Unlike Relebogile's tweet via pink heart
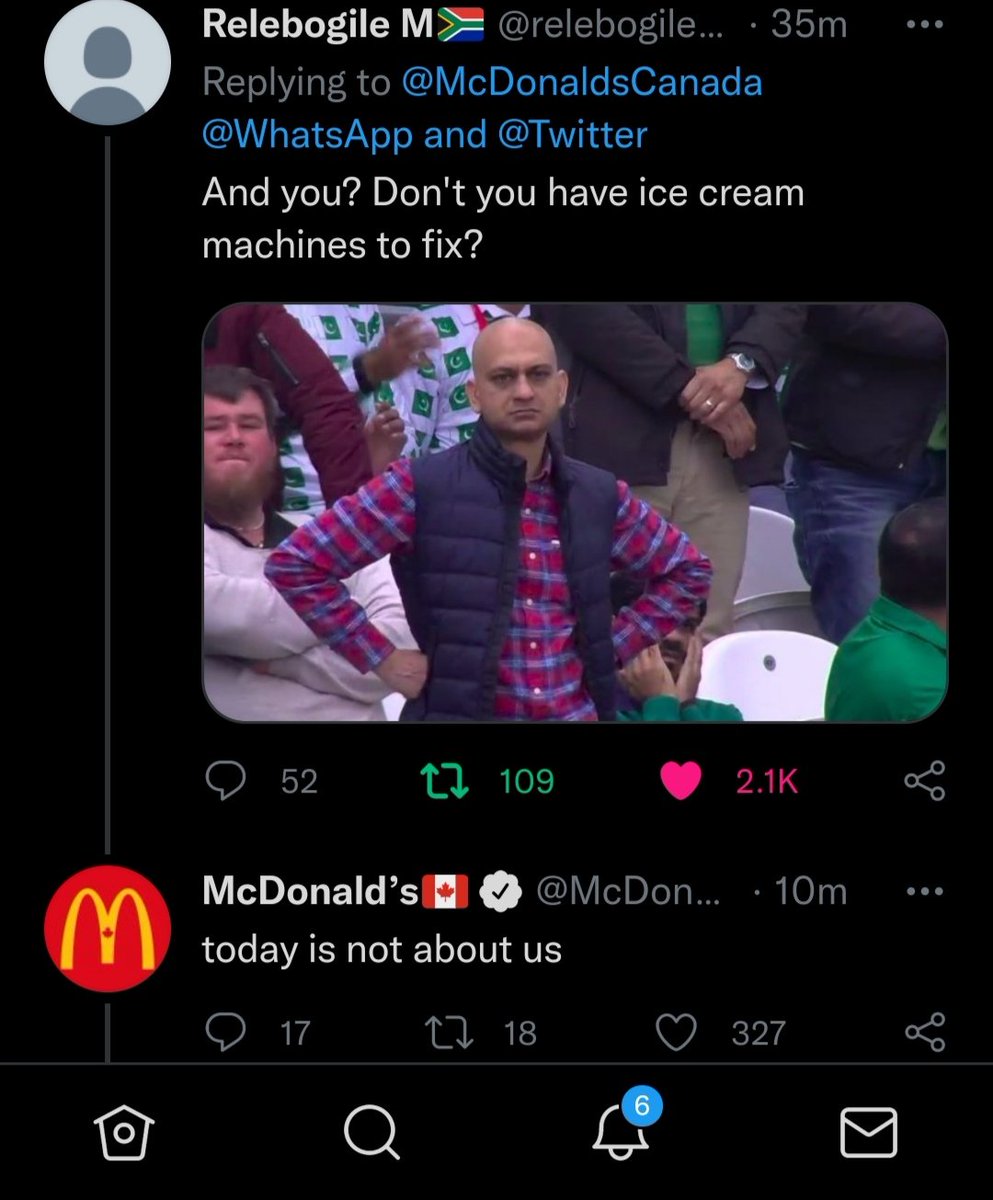 click(x=681, y=781)
